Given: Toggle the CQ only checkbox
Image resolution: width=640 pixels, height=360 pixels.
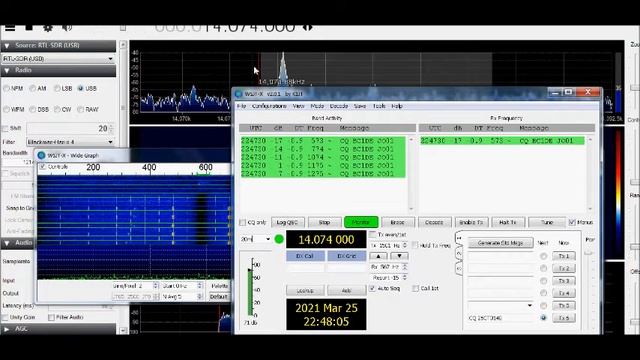Looking at the screenshot, I should [242, 222].
